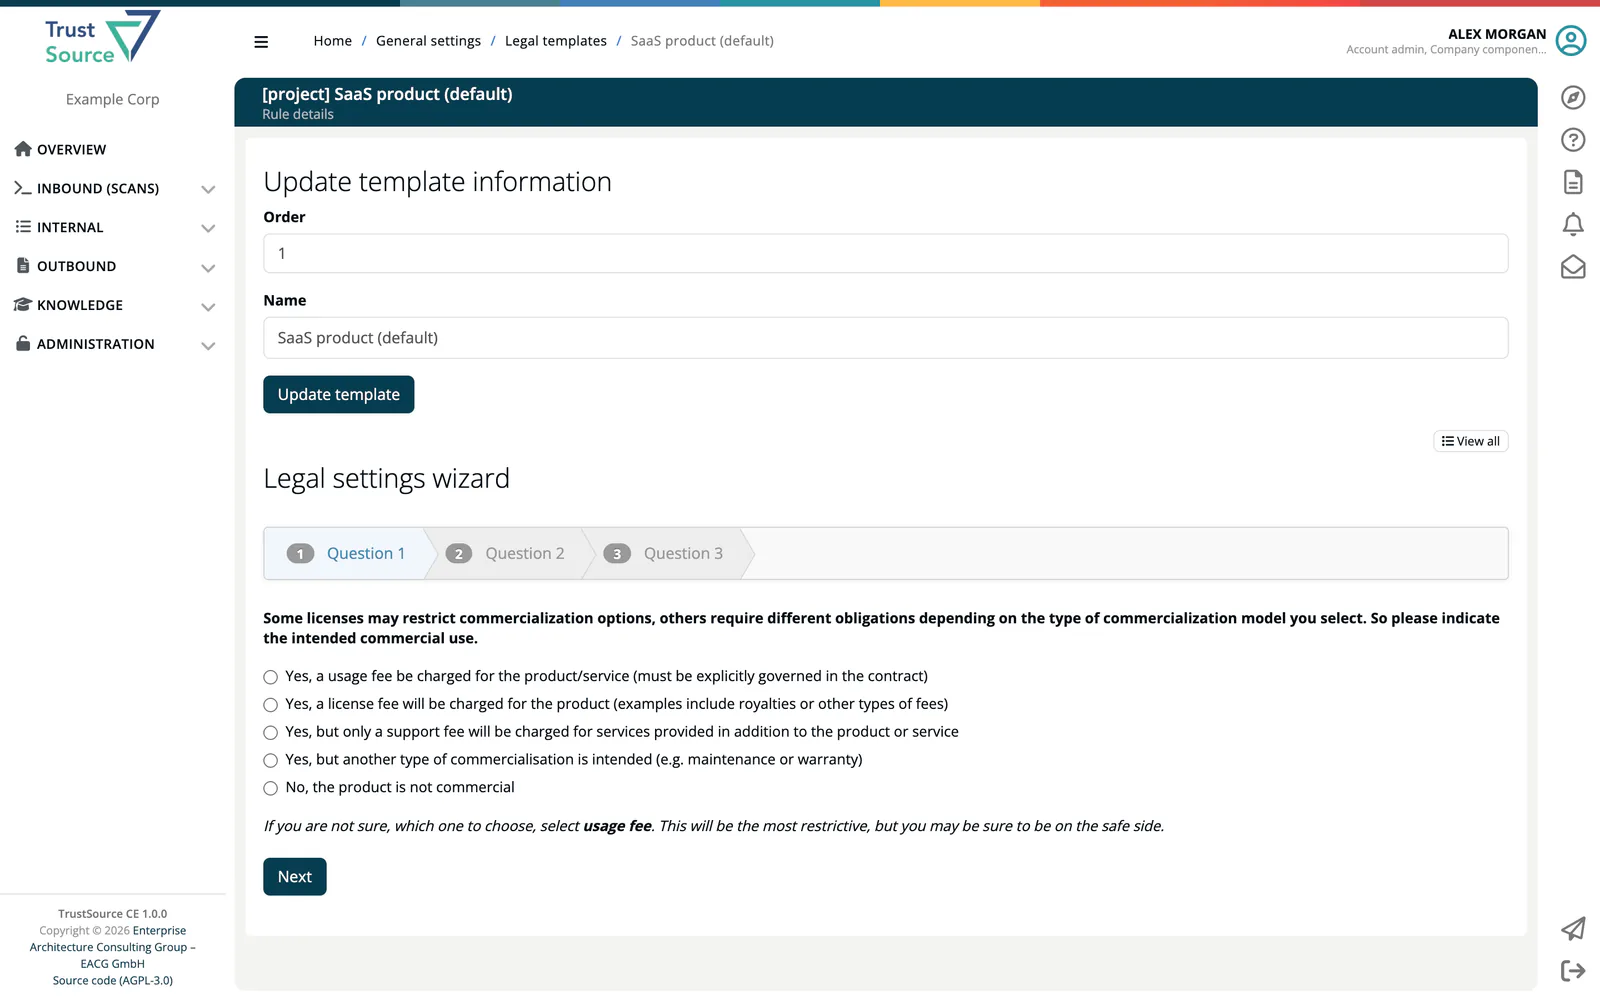Click the TrustSource logo
Image resolution: width=1600 pixels, height=1000 pixels.
(x=102, y=38)
